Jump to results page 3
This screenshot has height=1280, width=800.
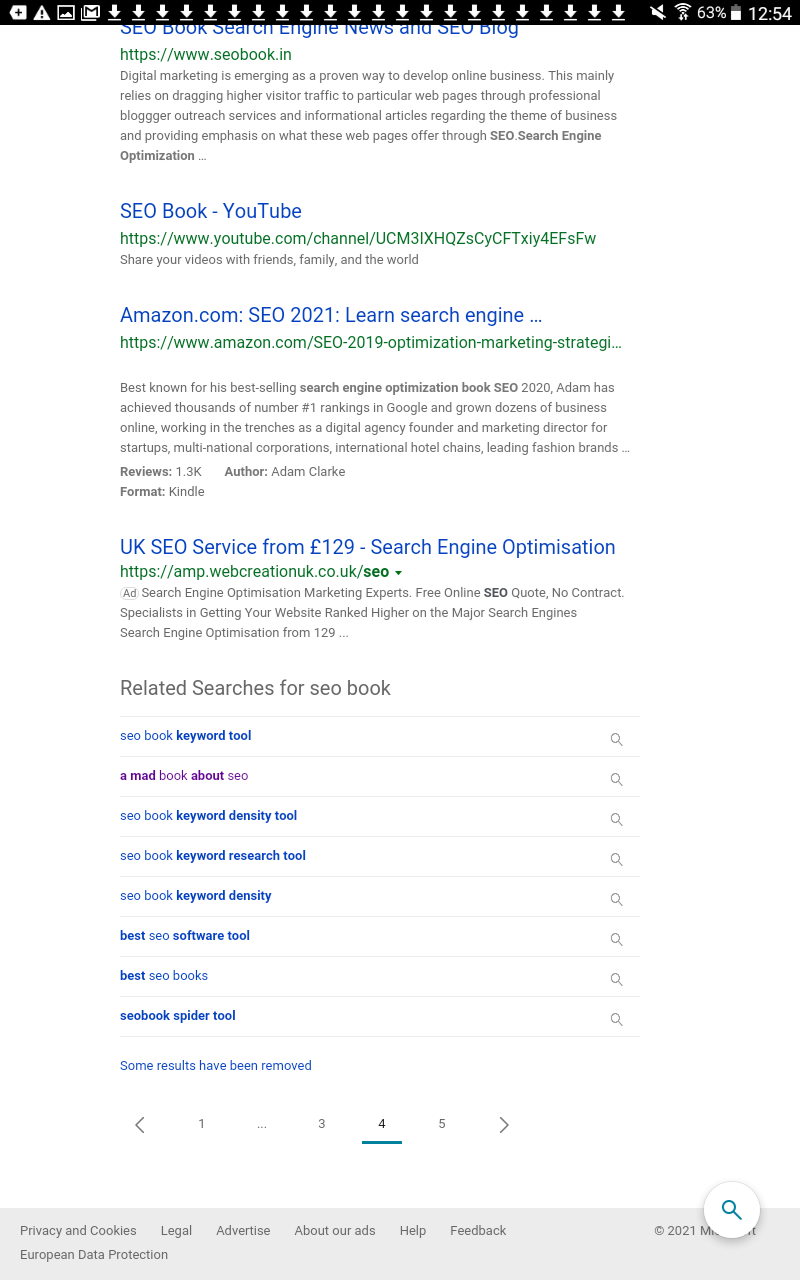322,1124
